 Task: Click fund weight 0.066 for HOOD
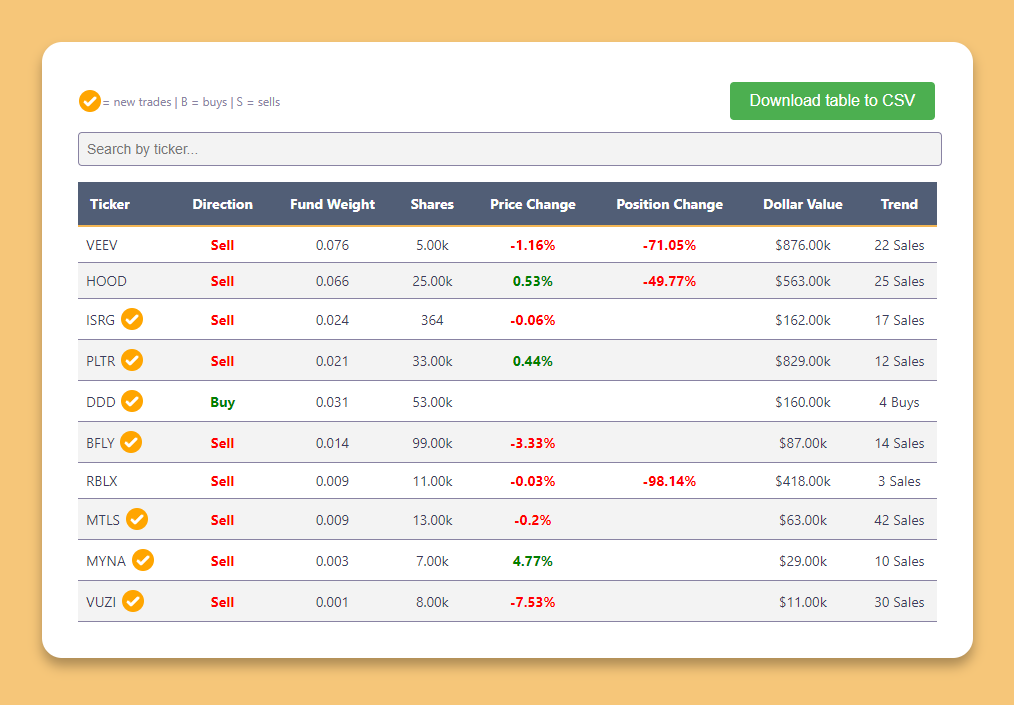pos(332,281)
